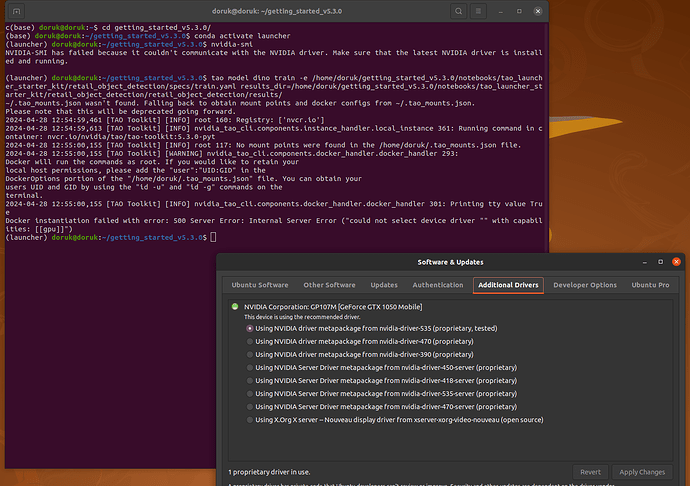690x486 pixels.
Task: Close the Software & Updates window
Action: click(x=676, y=262)
